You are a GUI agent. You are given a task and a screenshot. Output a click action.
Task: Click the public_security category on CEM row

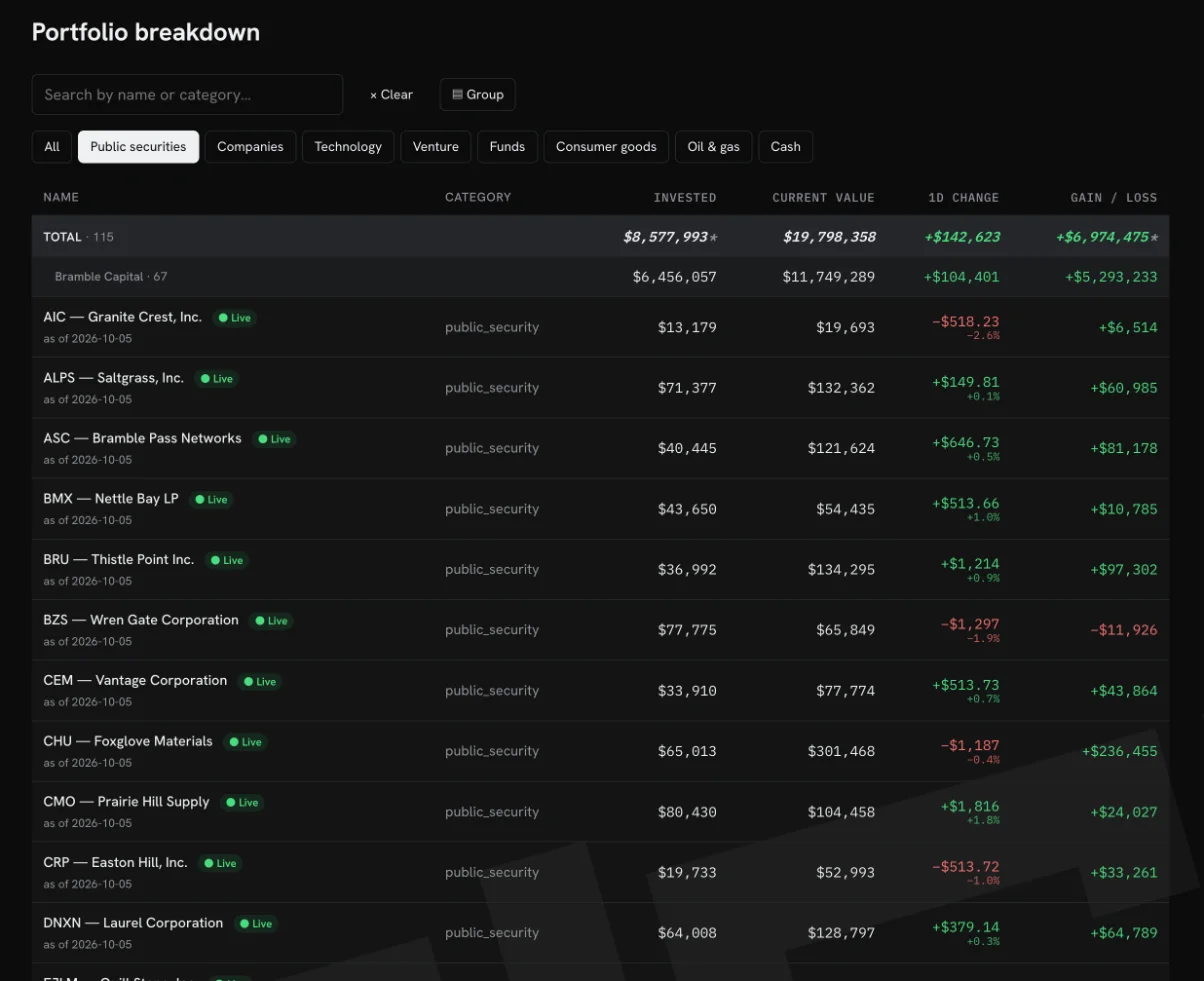pyautogui.click(x=492, y=691)
